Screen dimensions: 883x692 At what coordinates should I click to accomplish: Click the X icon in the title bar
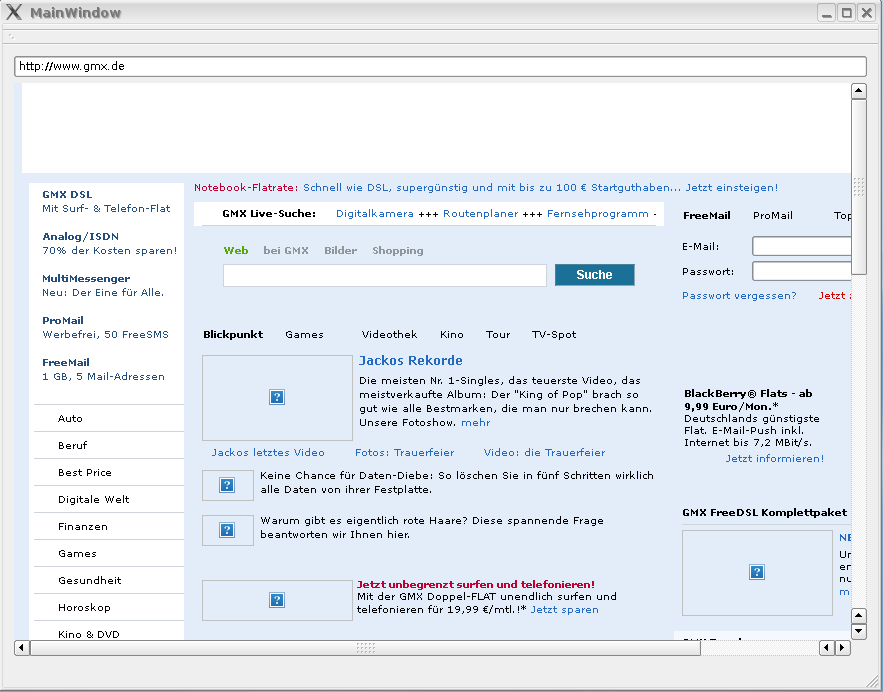(x=14, y=12)
